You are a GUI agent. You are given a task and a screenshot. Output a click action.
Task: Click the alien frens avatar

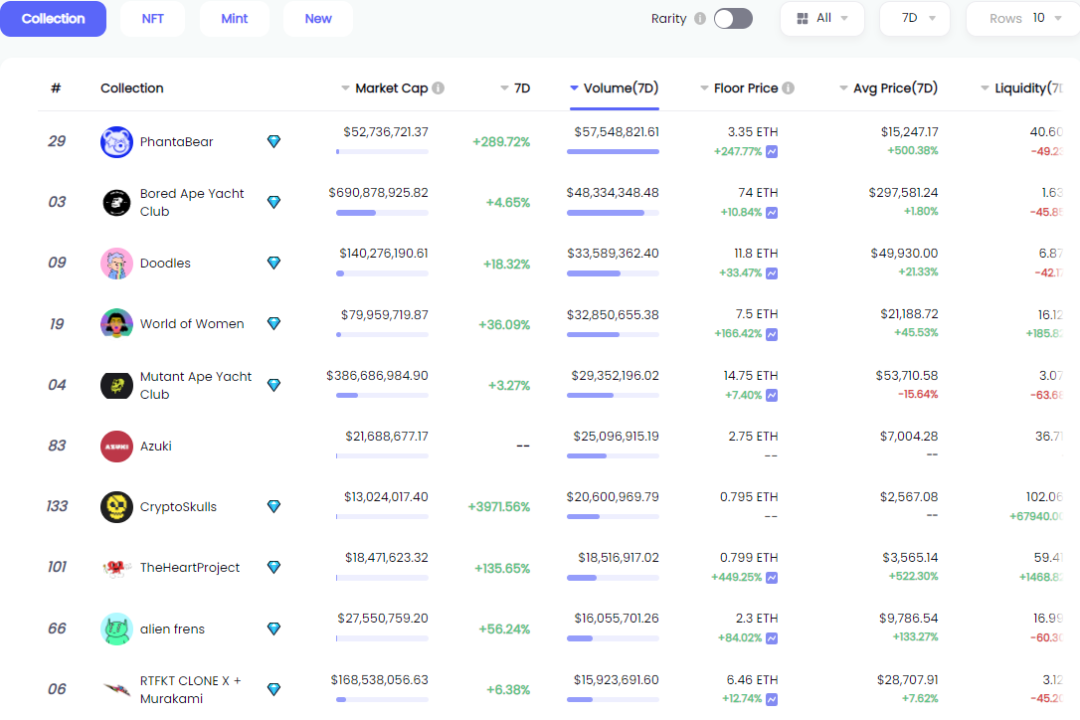click(x=116, y=628)
